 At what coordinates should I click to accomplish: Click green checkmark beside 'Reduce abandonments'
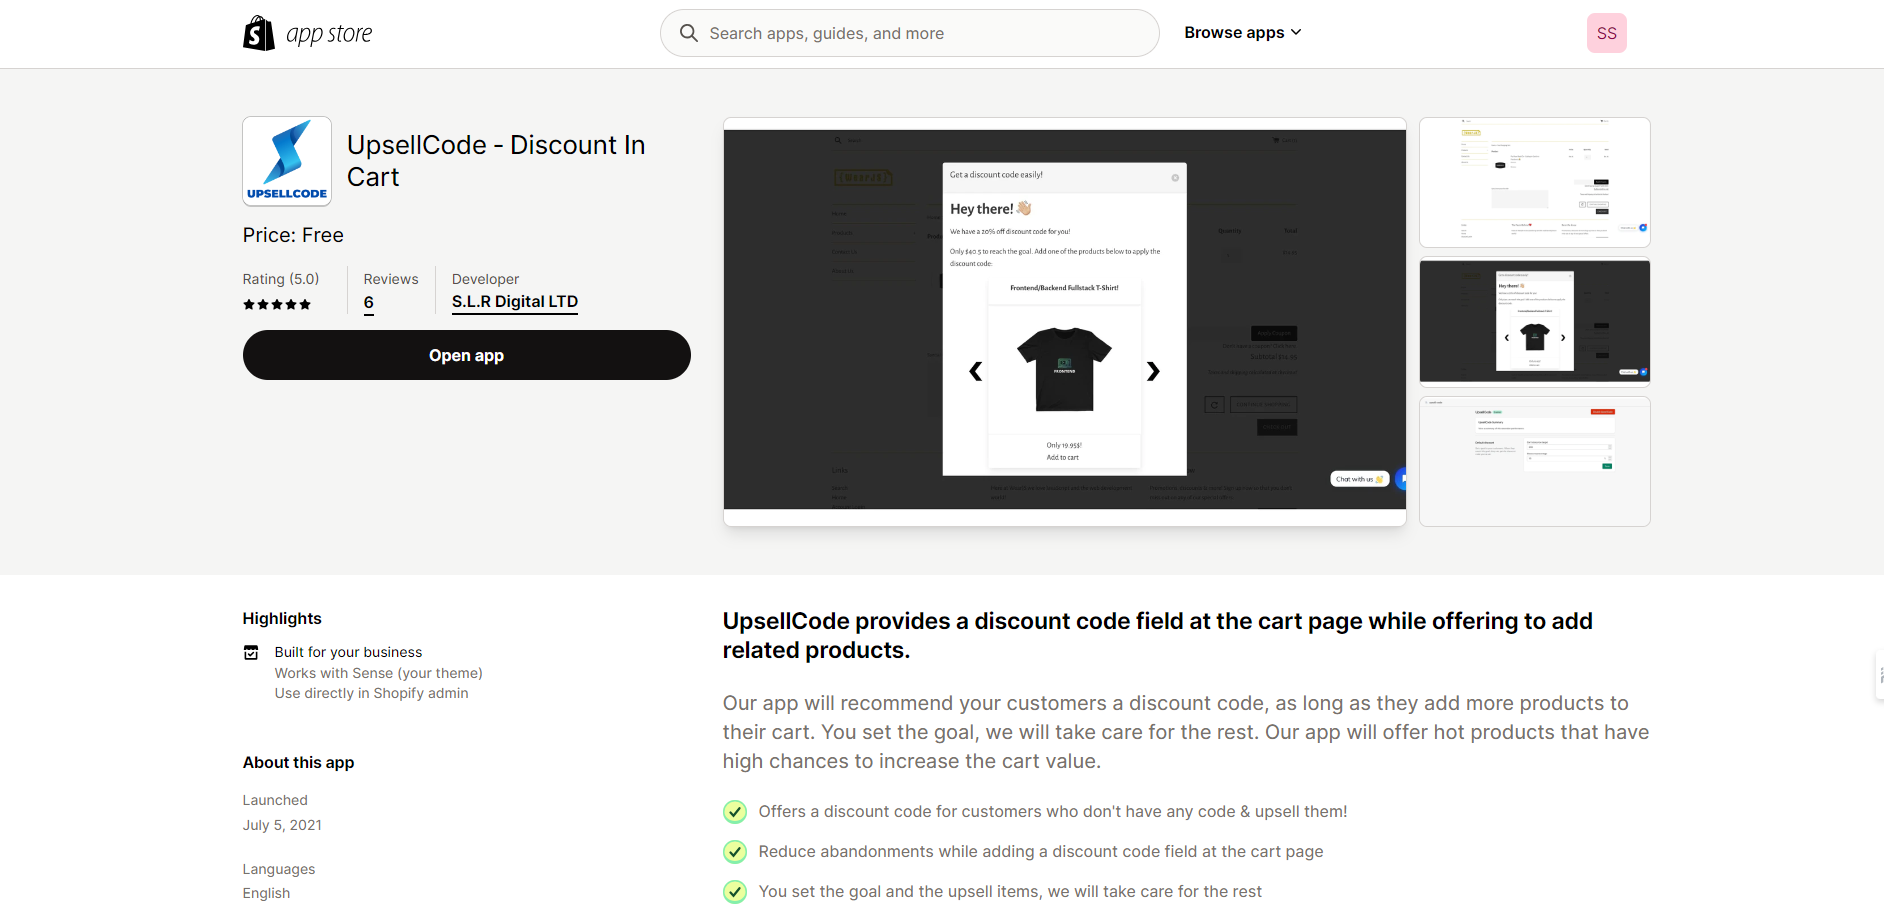click(x=735, y=852)
